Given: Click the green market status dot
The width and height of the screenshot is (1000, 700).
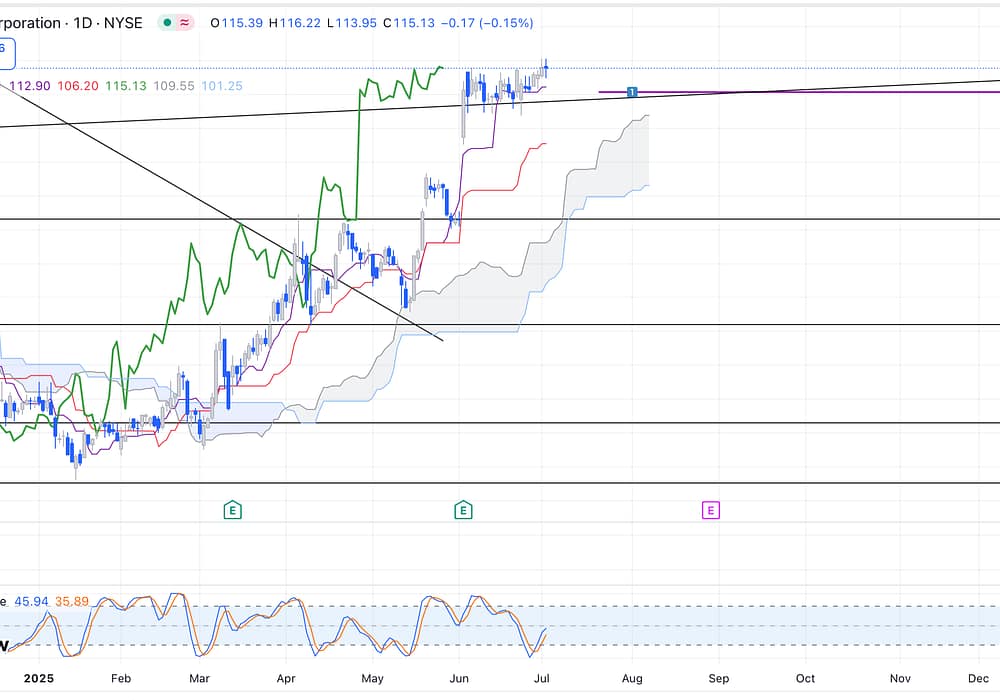Looking at the screenshot, I should [166, 22].
